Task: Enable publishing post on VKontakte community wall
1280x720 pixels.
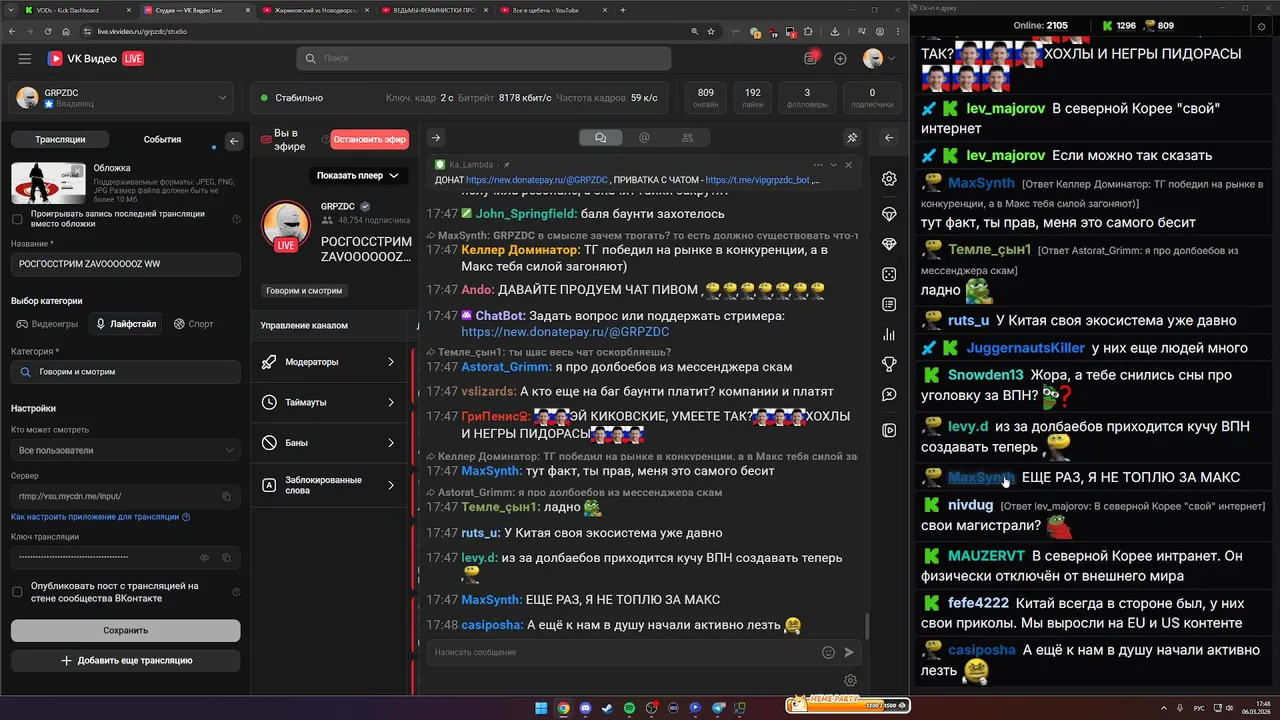Action: (17, 592)
